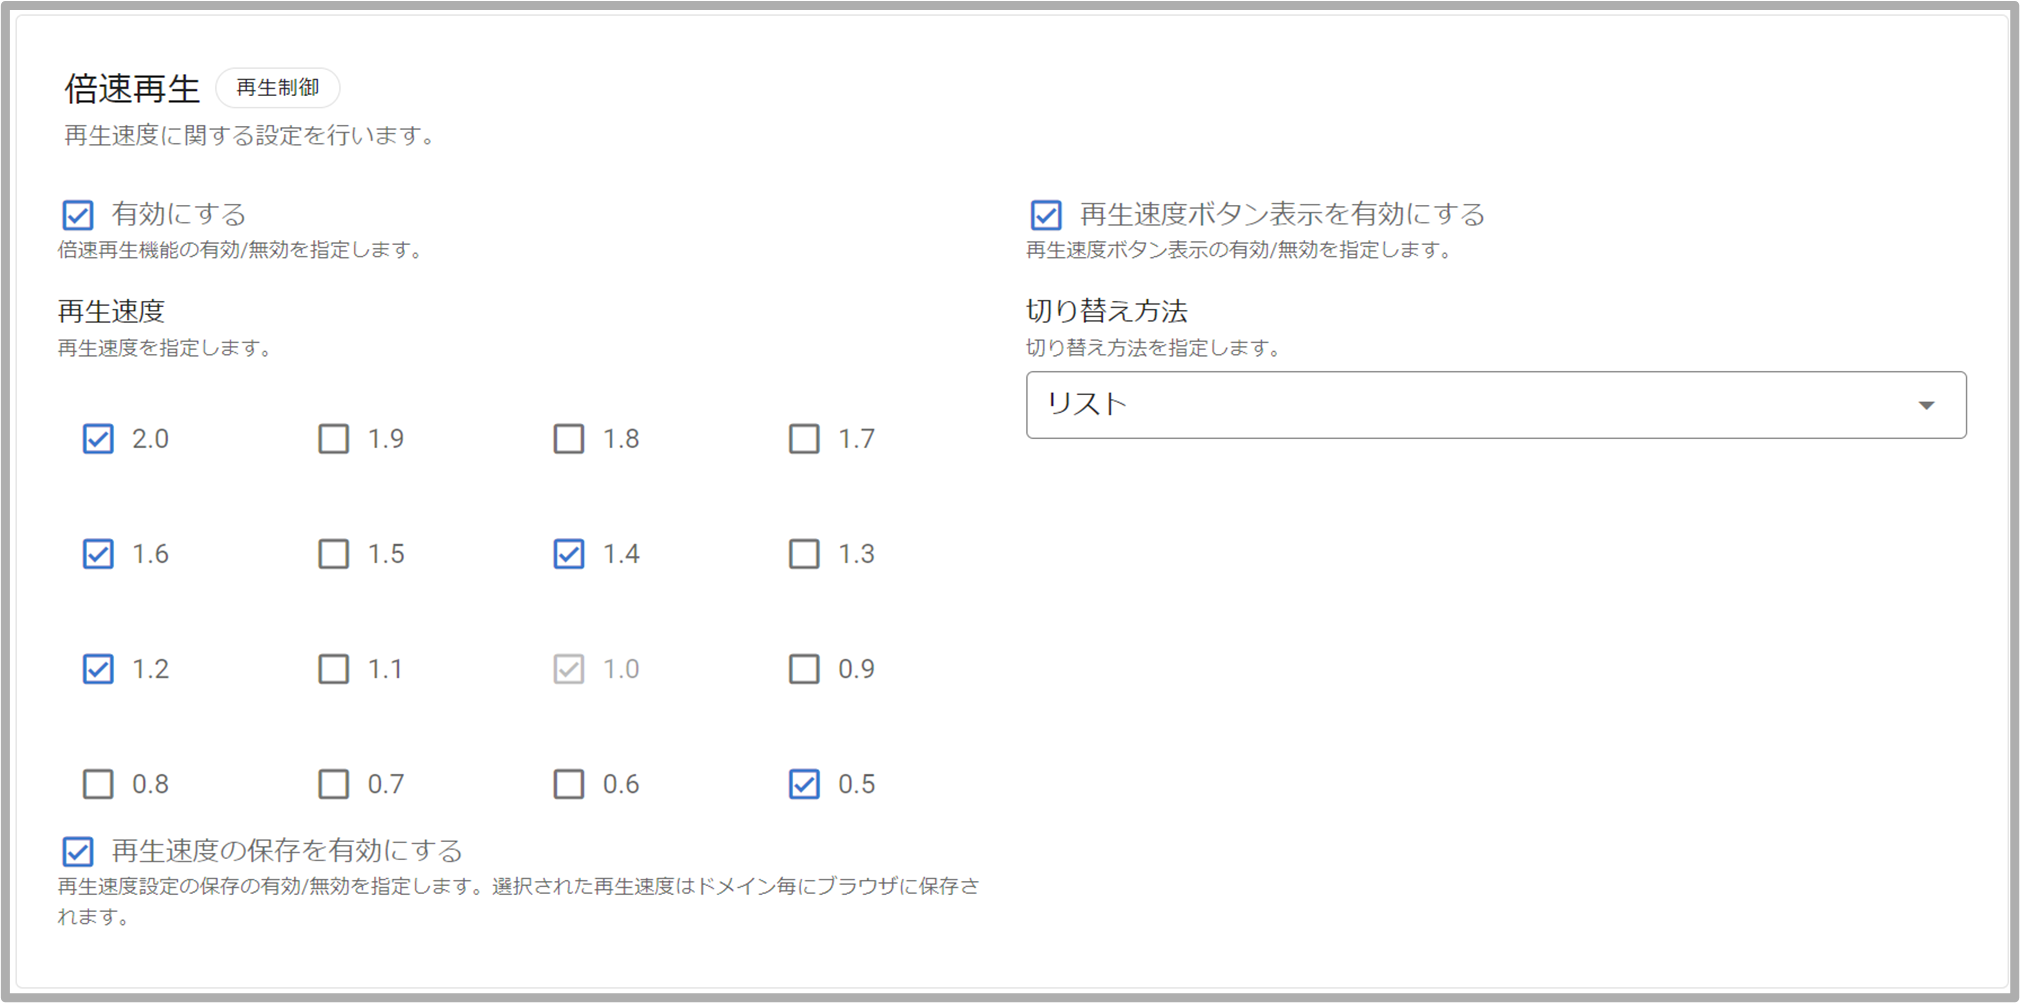Check the 1.8 speed option

coord(569,439)
